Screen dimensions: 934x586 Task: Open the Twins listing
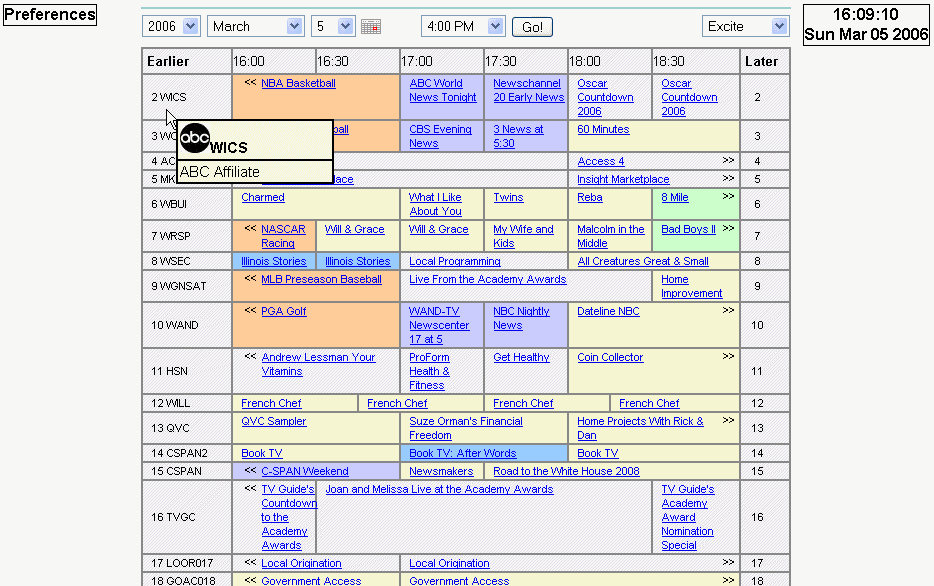coord(508,197)
